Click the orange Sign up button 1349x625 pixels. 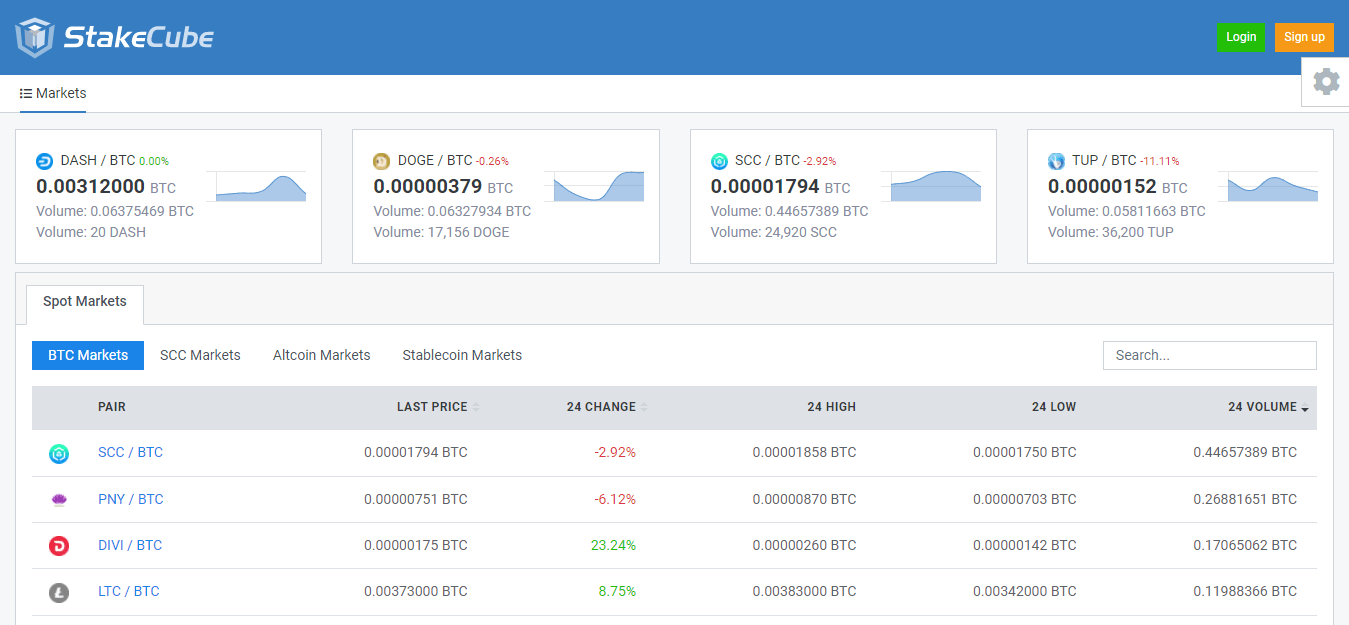1304,37
